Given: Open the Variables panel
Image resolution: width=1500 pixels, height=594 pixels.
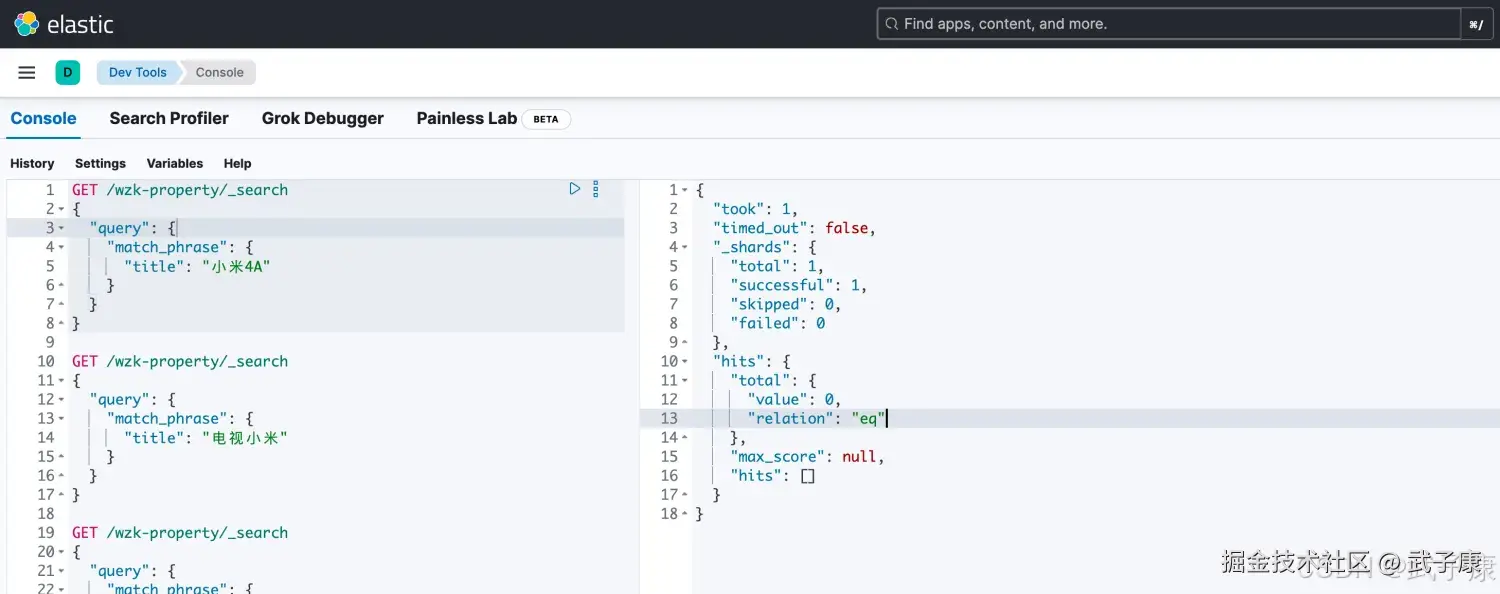Looking at the screenshot, I should [x=174, y=163].
